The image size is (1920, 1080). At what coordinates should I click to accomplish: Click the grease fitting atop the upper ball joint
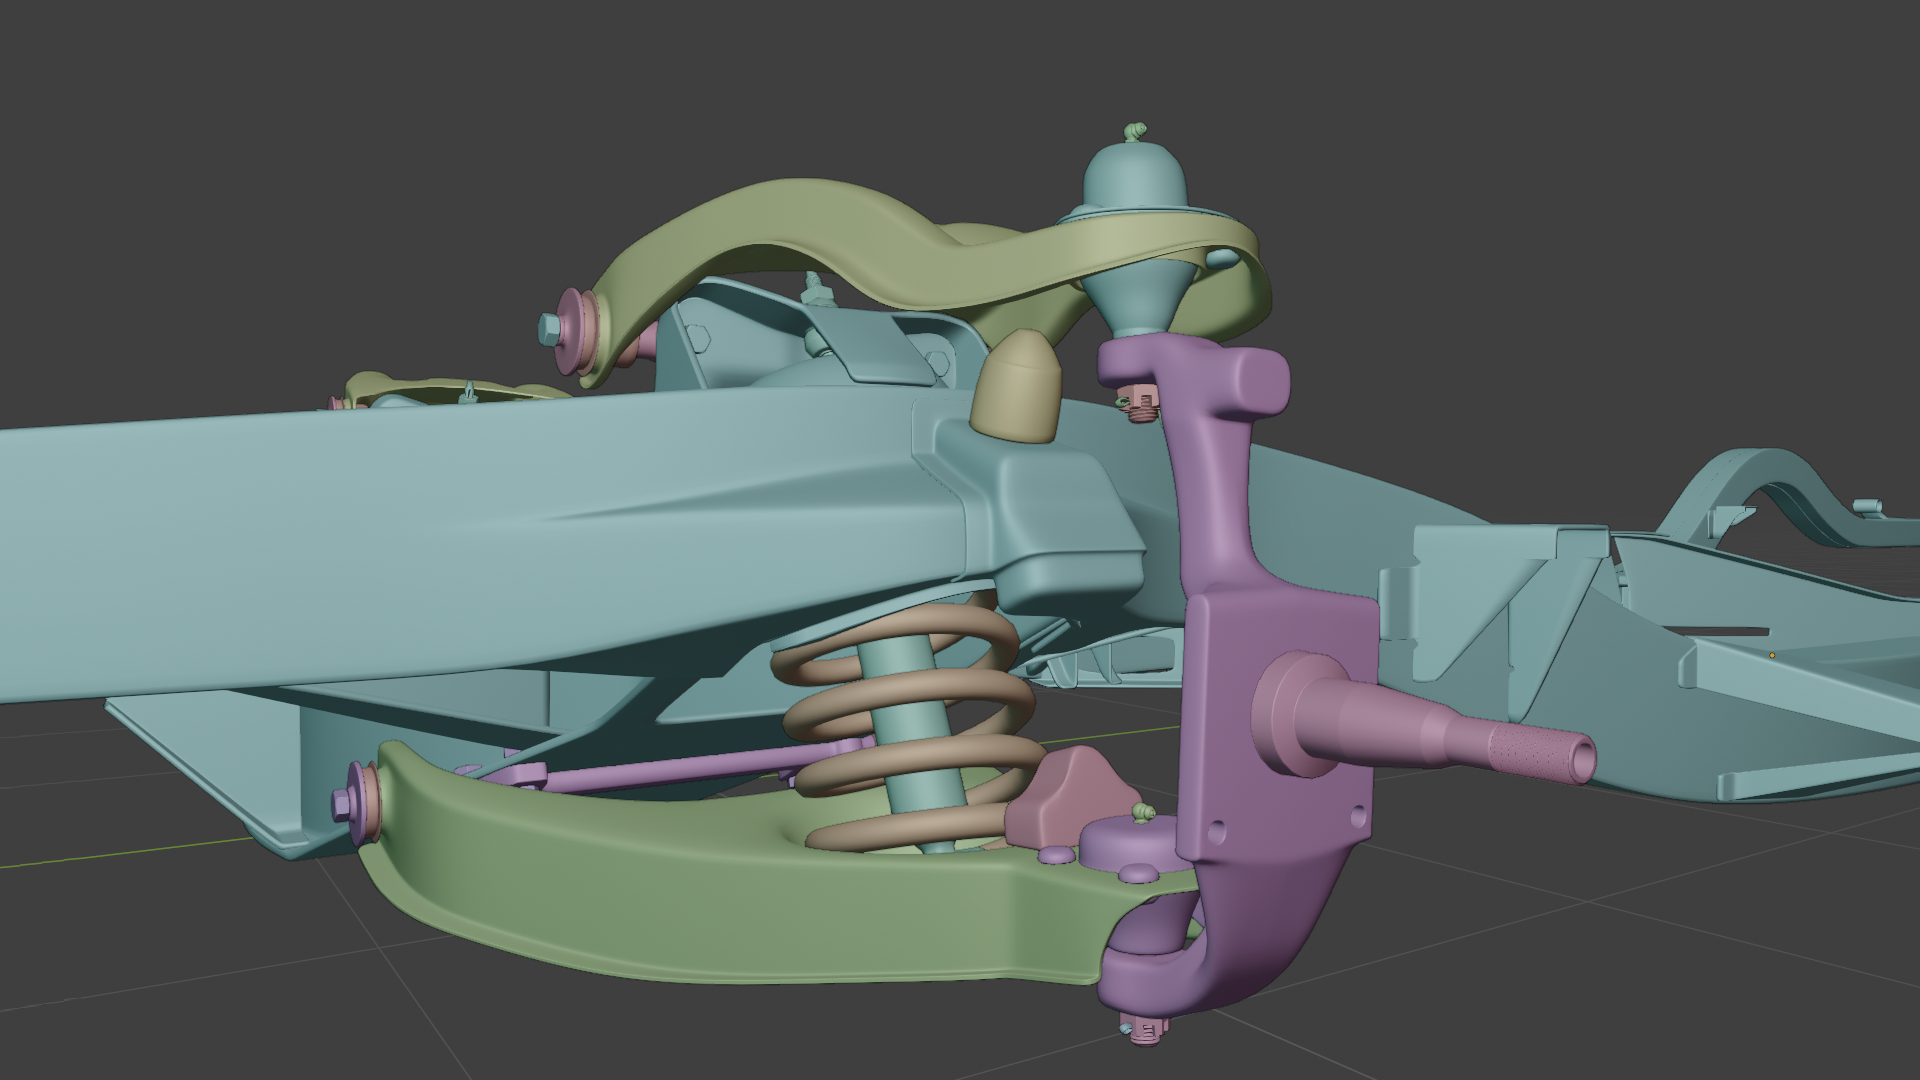tap(1135, 131)
